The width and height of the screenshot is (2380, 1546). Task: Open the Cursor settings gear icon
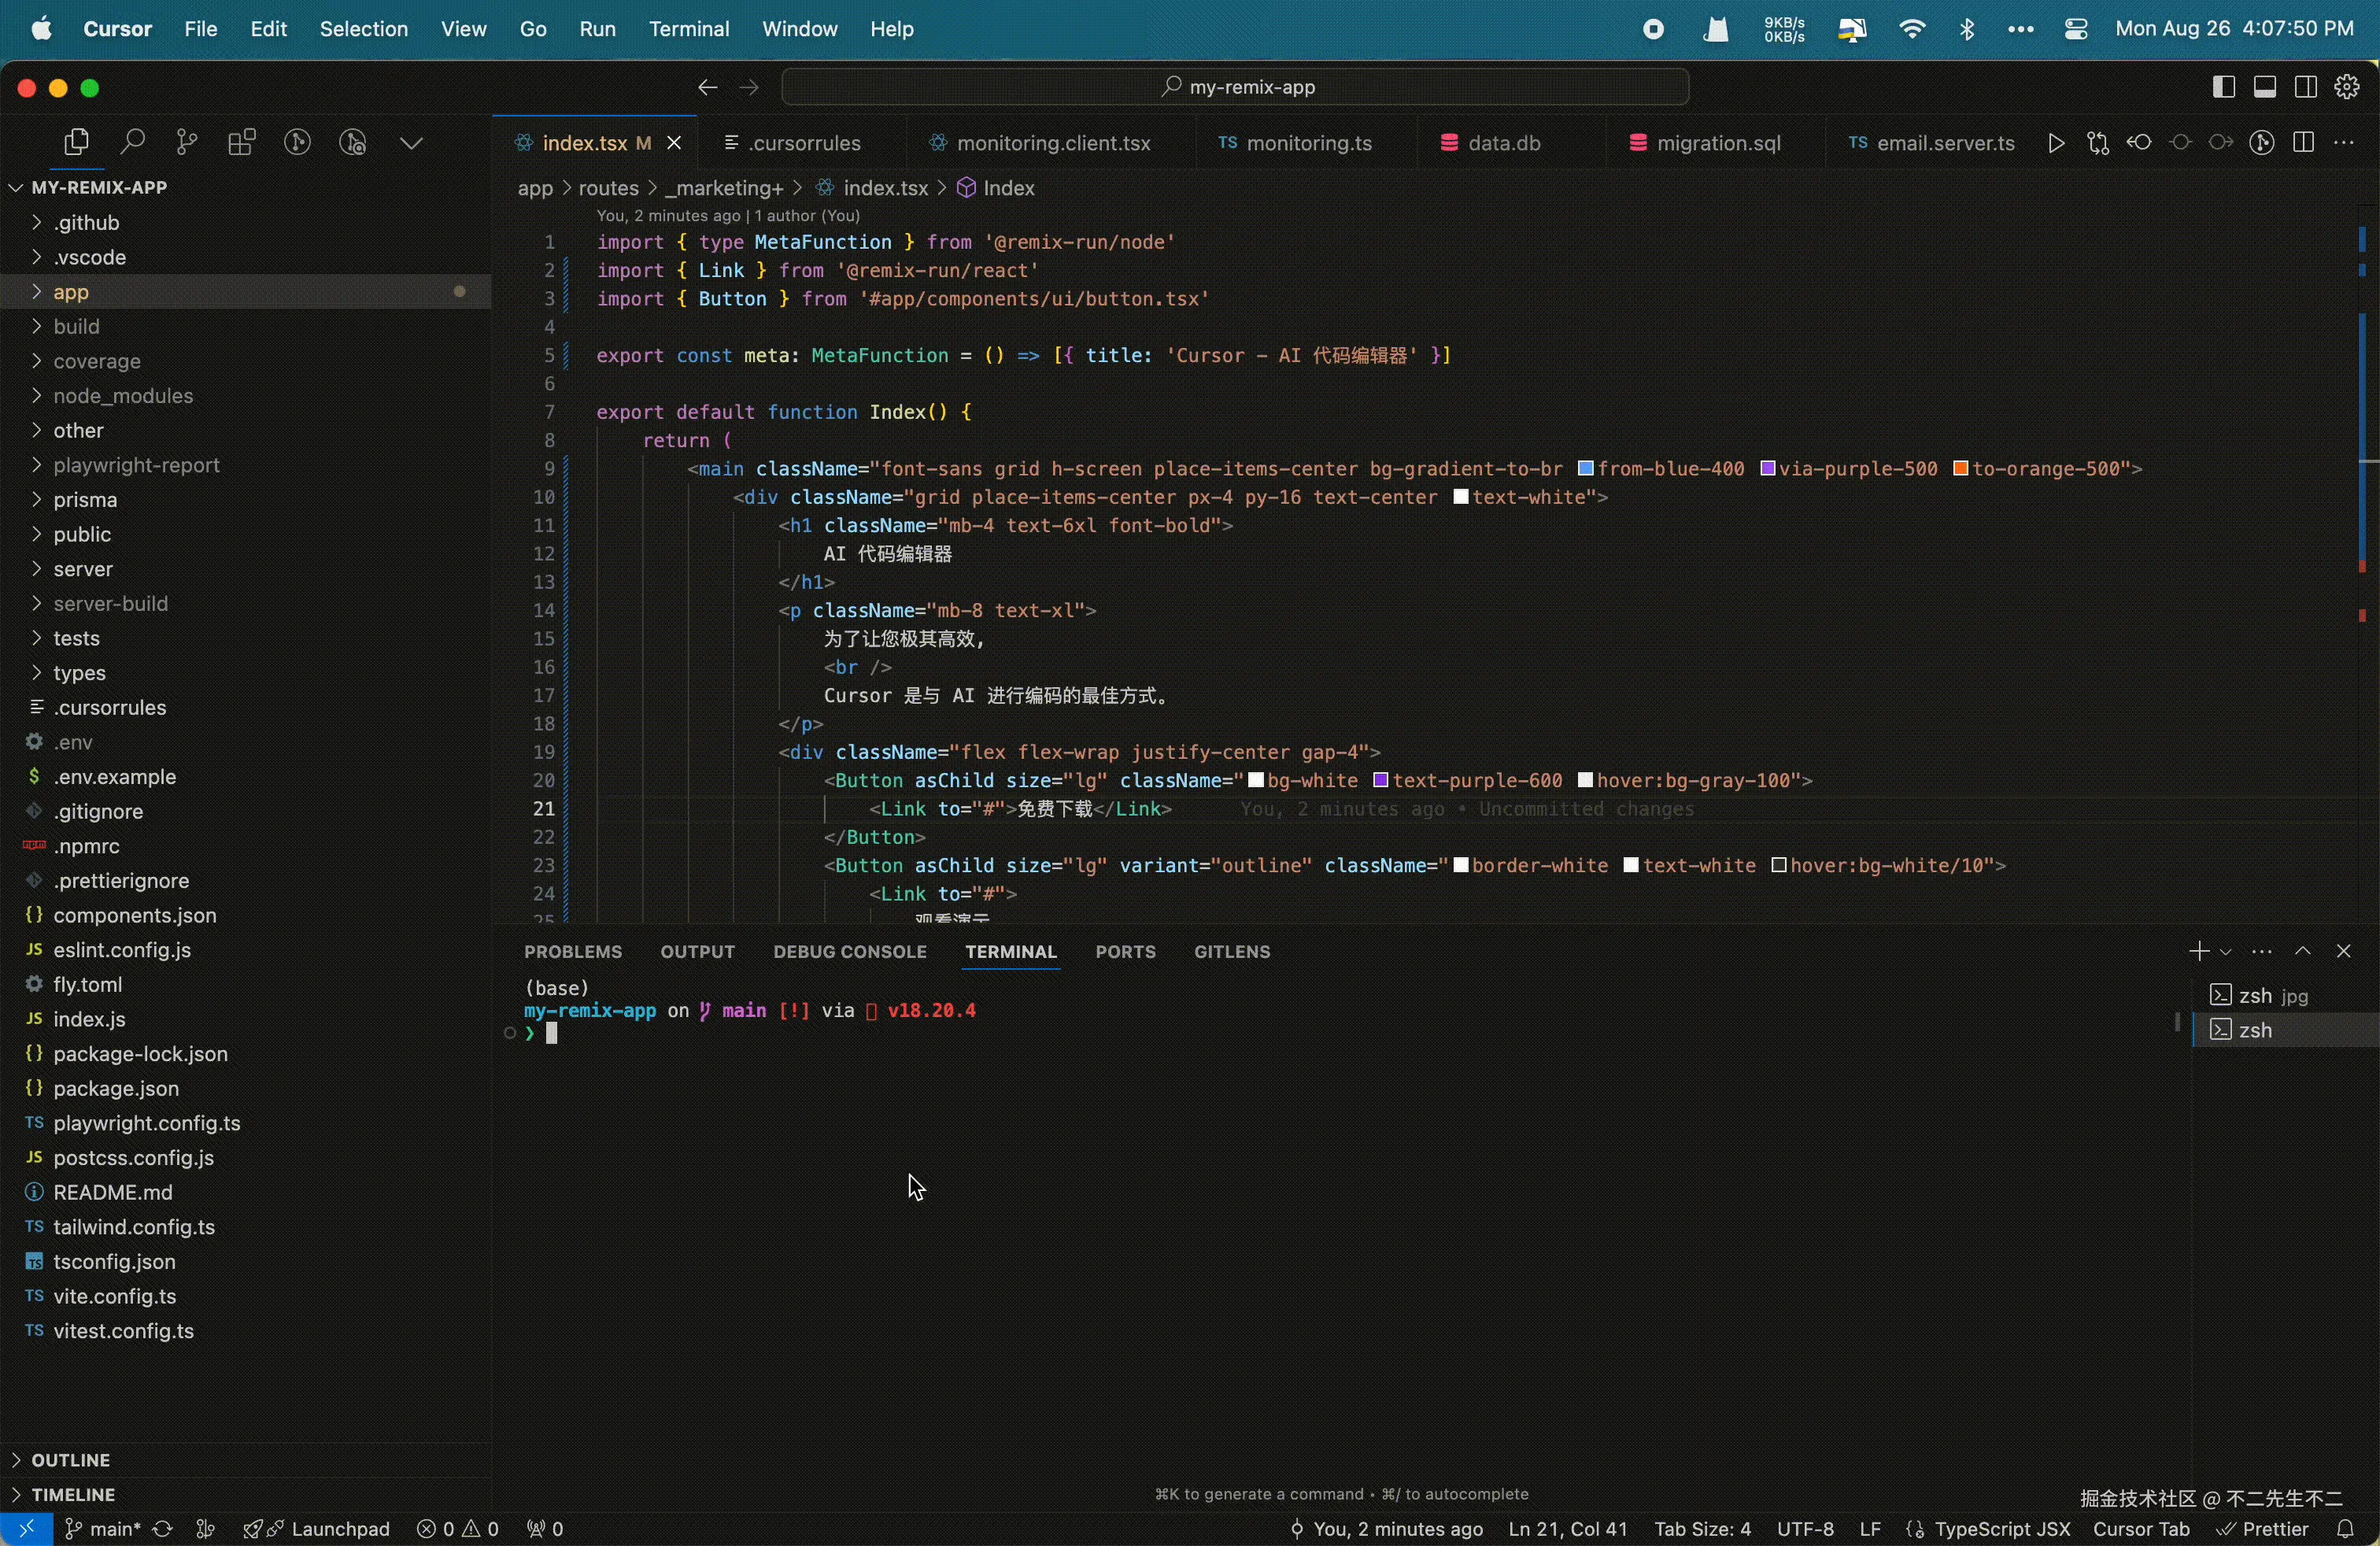click(2347, 87)
